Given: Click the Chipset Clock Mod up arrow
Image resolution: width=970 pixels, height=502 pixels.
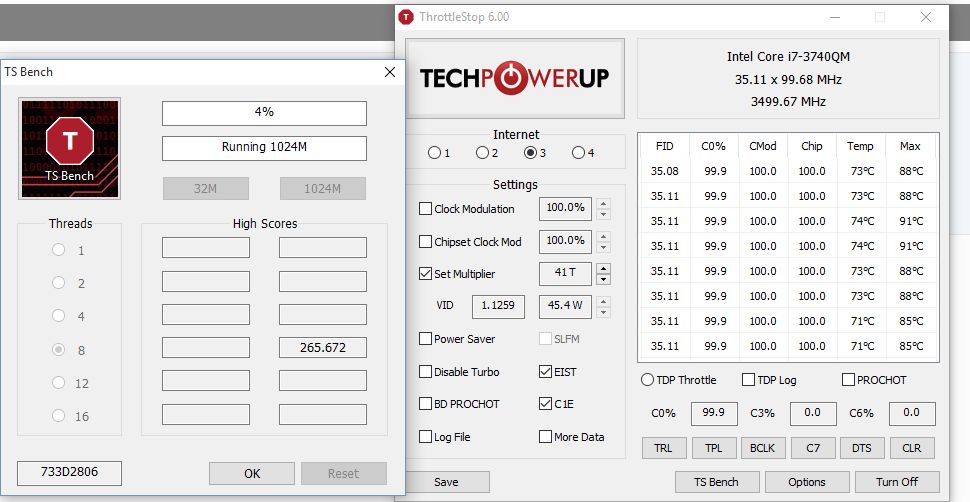Looking at the screenshot, I should coord(603,236).
